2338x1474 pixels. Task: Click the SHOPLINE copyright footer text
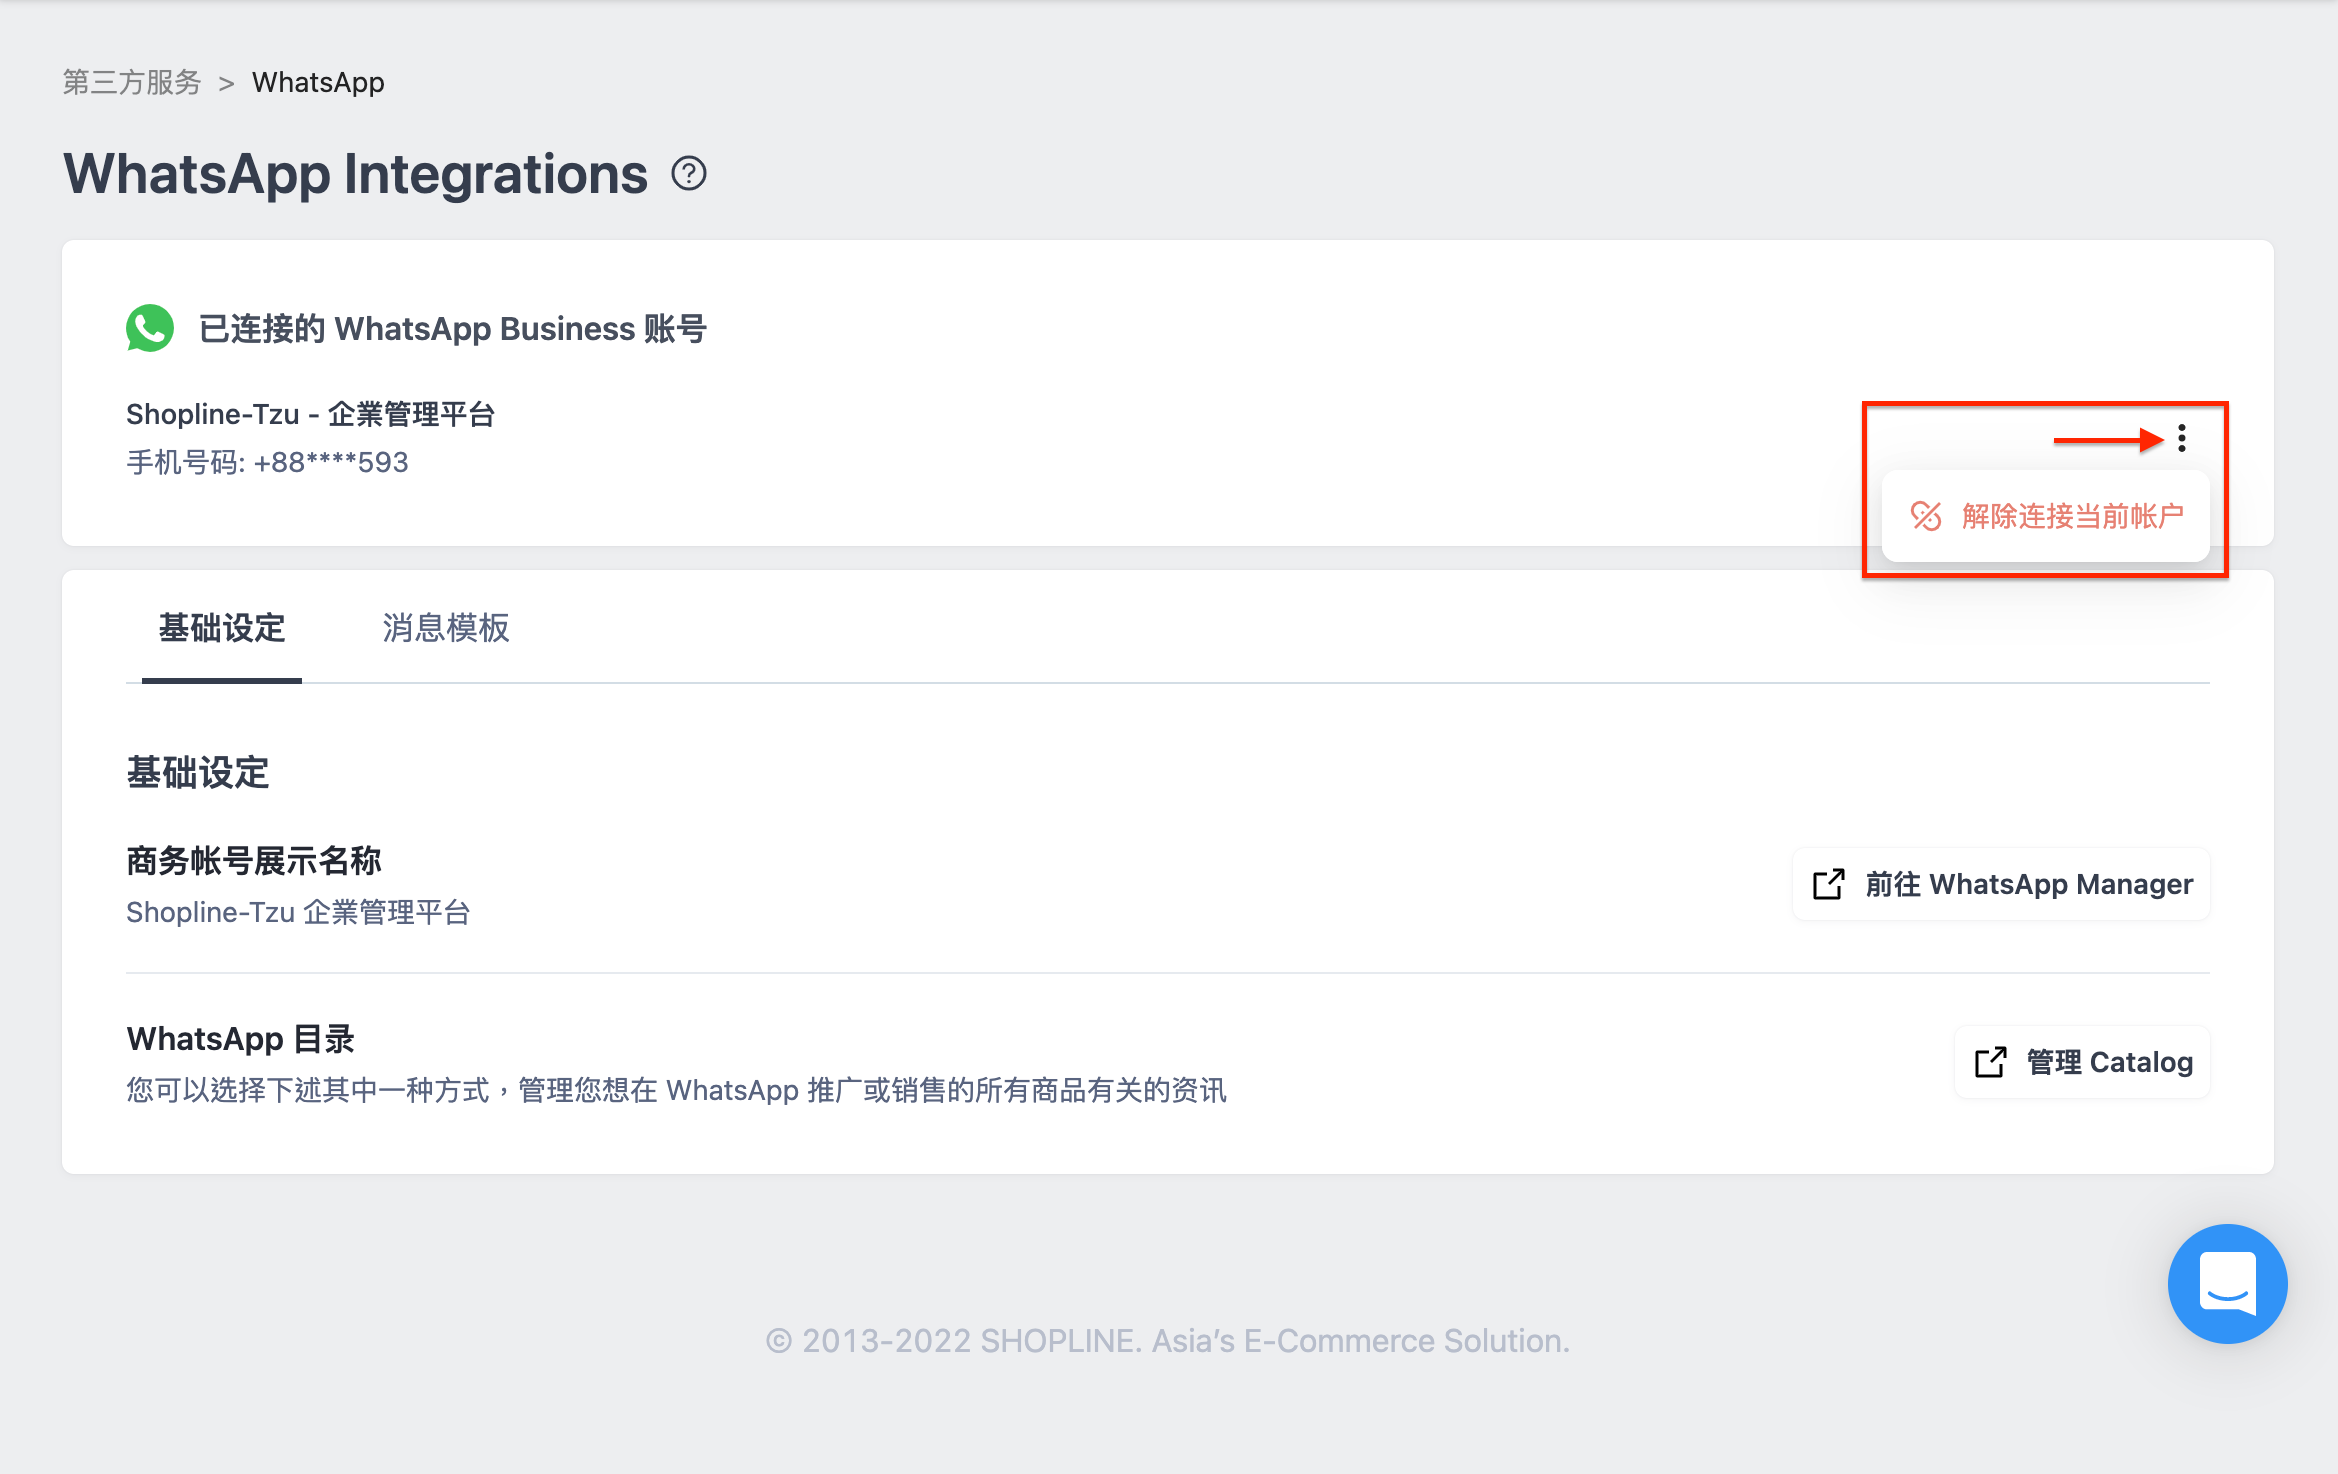[1168, 1340]
